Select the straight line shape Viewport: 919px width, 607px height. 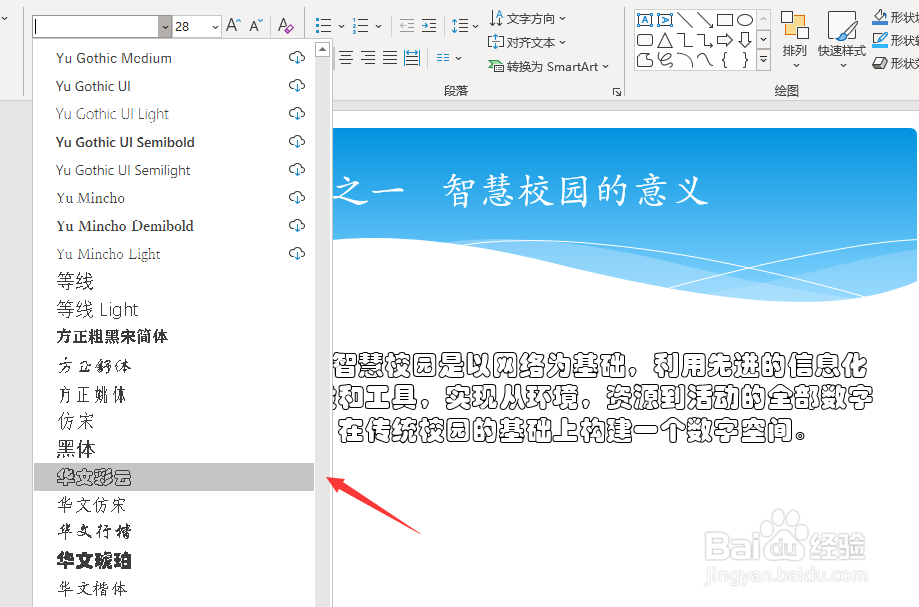685,21
